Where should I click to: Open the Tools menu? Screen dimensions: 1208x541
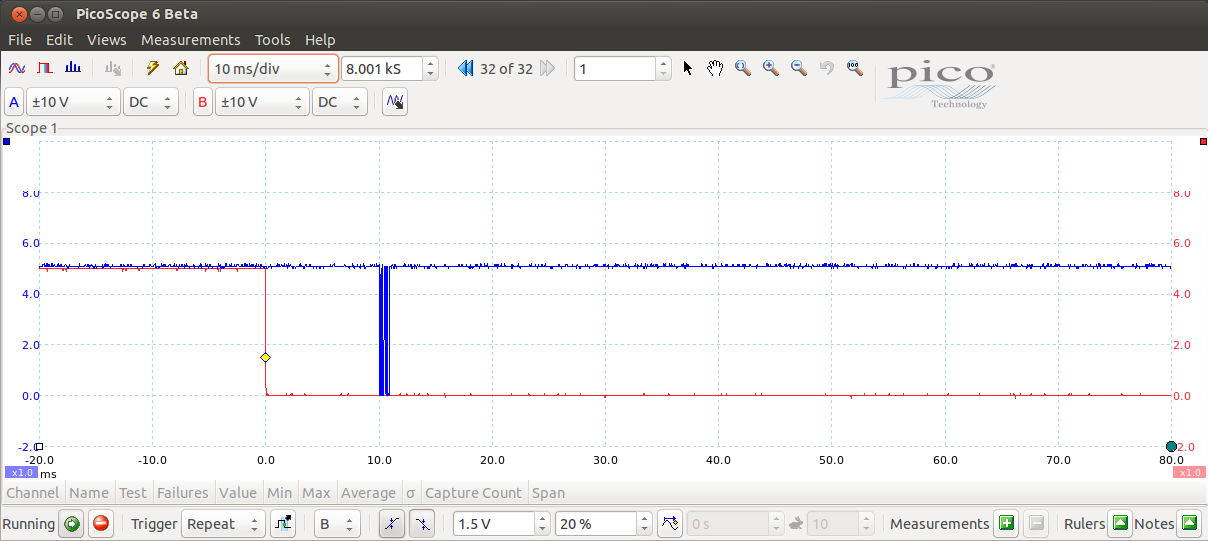pyautogui.click(x=273, y=40)
